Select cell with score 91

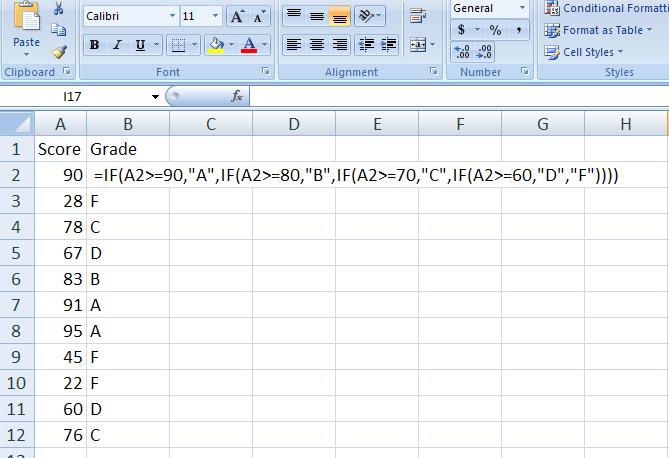coord(61,305)
